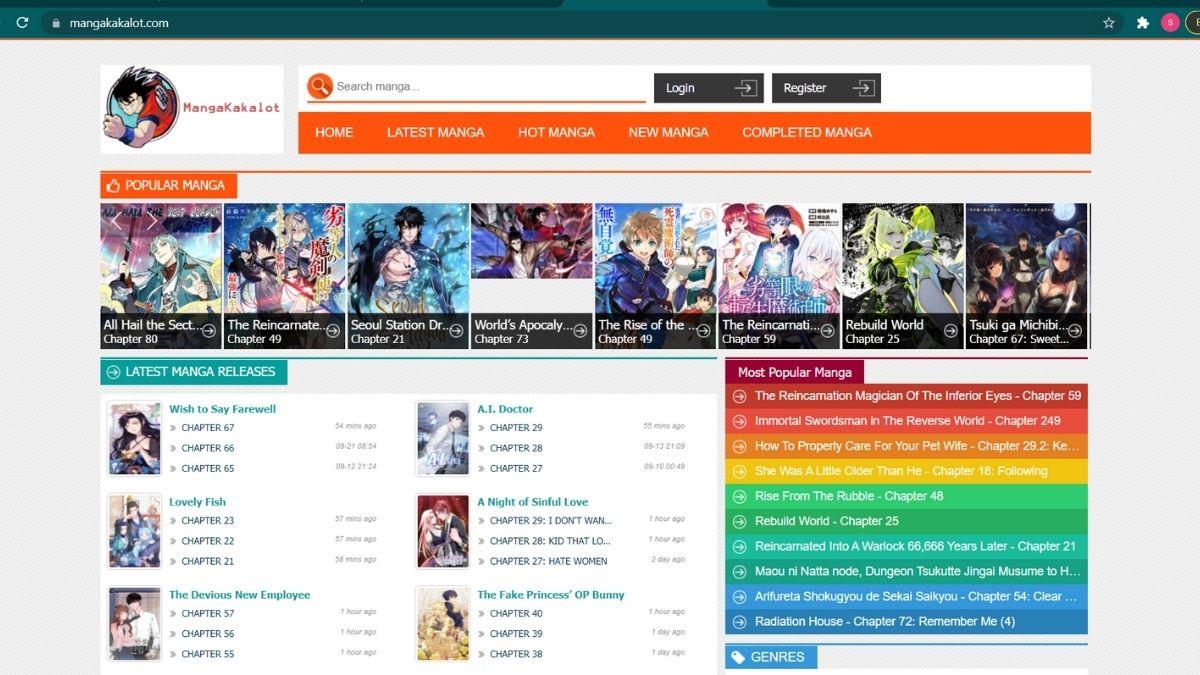The width and height of the screenshot is (1200, 675).
Task: Click the browser reload icon
Action: [22, 22]
